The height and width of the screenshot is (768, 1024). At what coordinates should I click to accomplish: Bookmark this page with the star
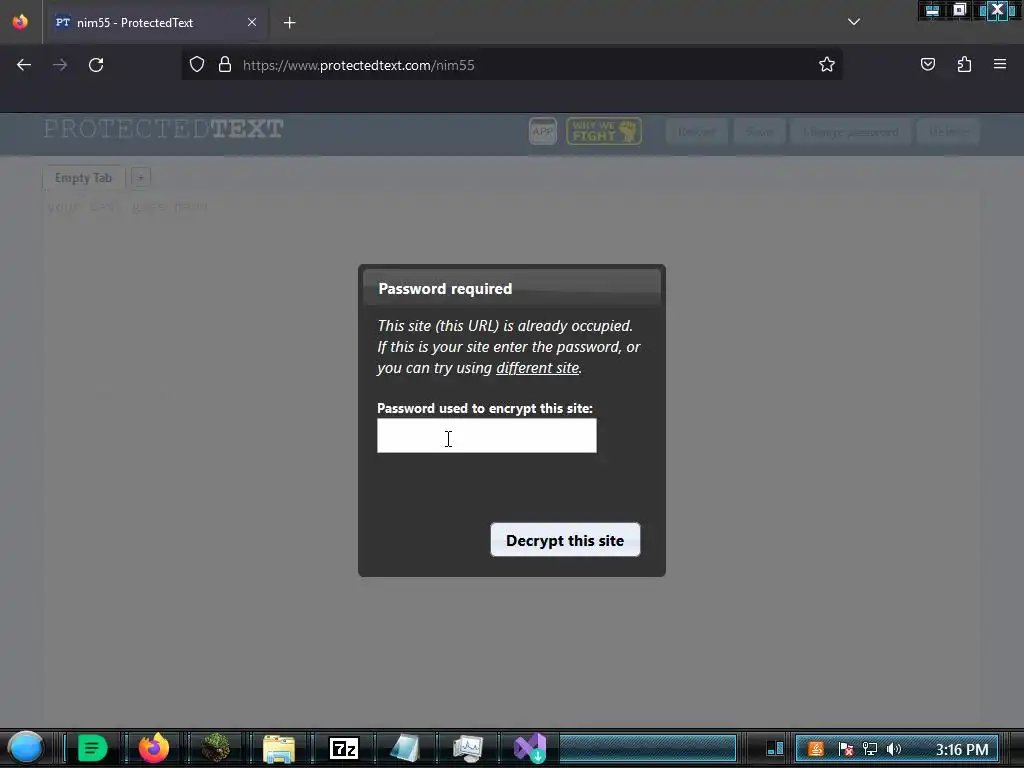coord(827,65)
